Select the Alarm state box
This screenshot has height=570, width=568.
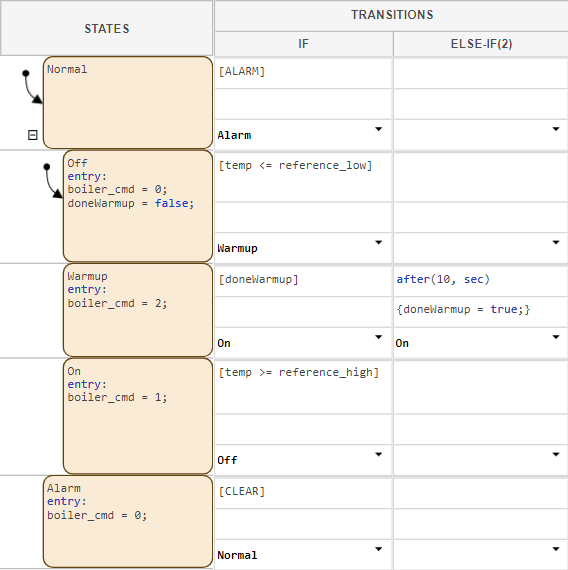tap(128, 521)
